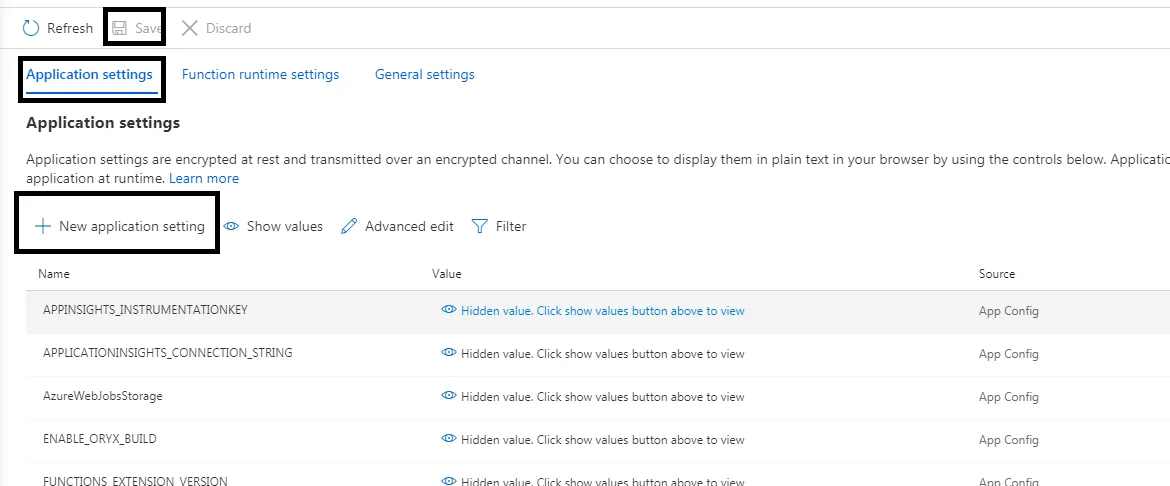The height and width of the screenshot is (486, 1170).
Task: Click the Refresh icon
Action: pos(31,28)
